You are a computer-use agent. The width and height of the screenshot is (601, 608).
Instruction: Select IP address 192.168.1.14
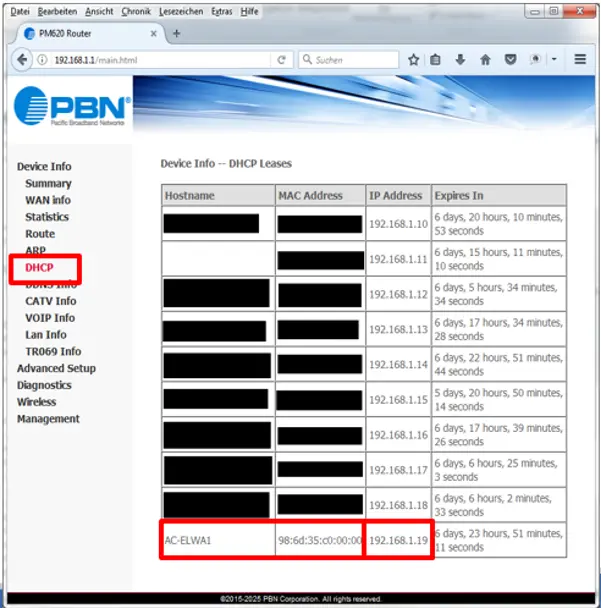pyautogui.click(x=398, y=364)
